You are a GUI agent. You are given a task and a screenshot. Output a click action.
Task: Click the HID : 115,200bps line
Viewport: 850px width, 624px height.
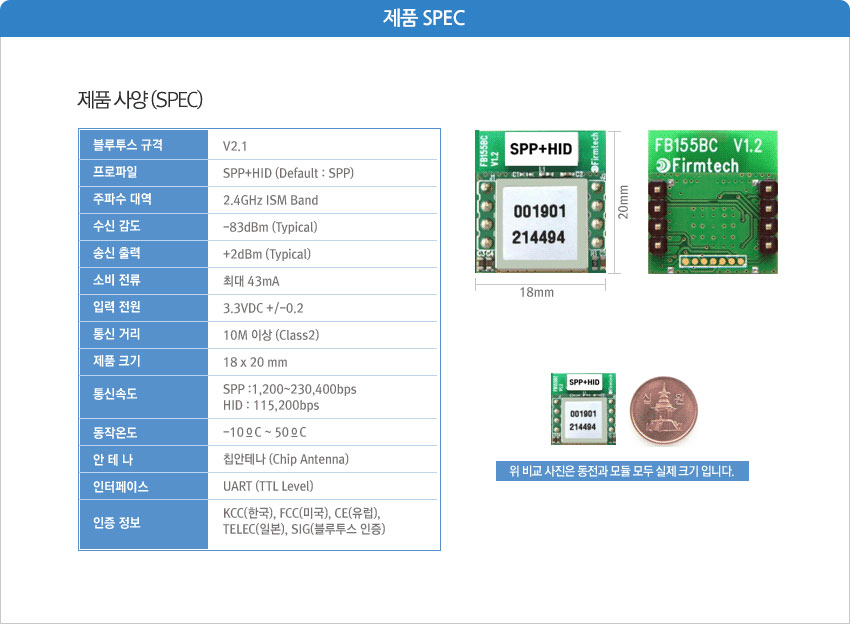pyautogui.click(x=271, y=406)
